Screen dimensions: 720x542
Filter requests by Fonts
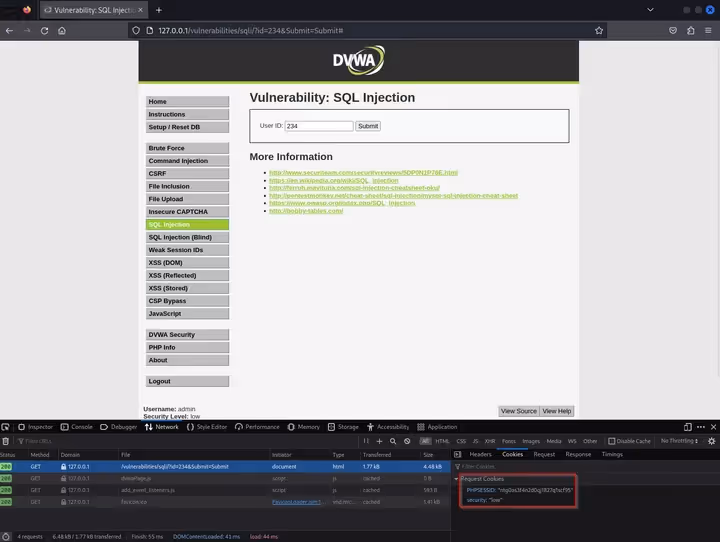click(x=509, y=441)
